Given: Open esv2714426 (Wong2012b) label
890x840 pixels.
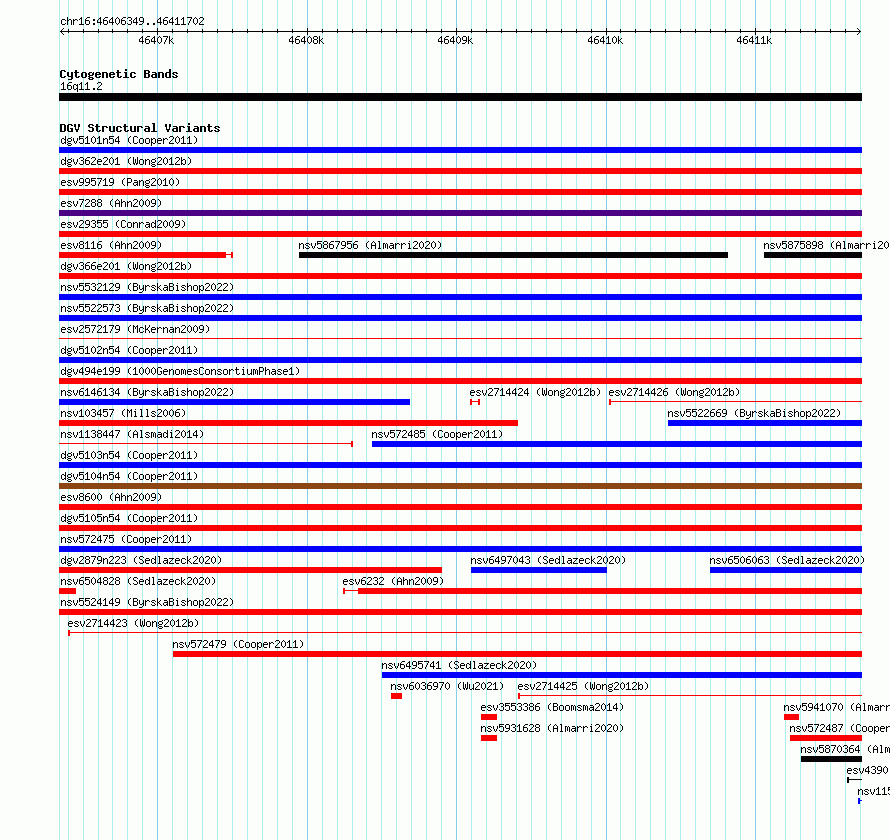Looking at the screenshot, I should 674,392.
